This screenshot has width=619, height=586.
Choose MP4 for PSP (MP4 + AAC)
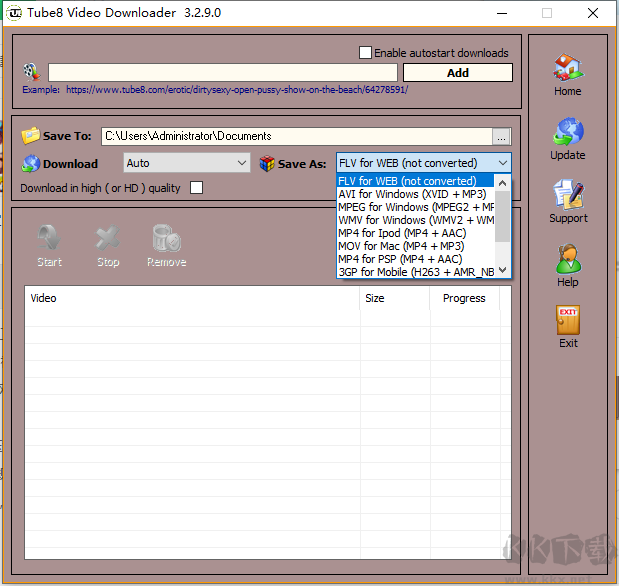415,259
